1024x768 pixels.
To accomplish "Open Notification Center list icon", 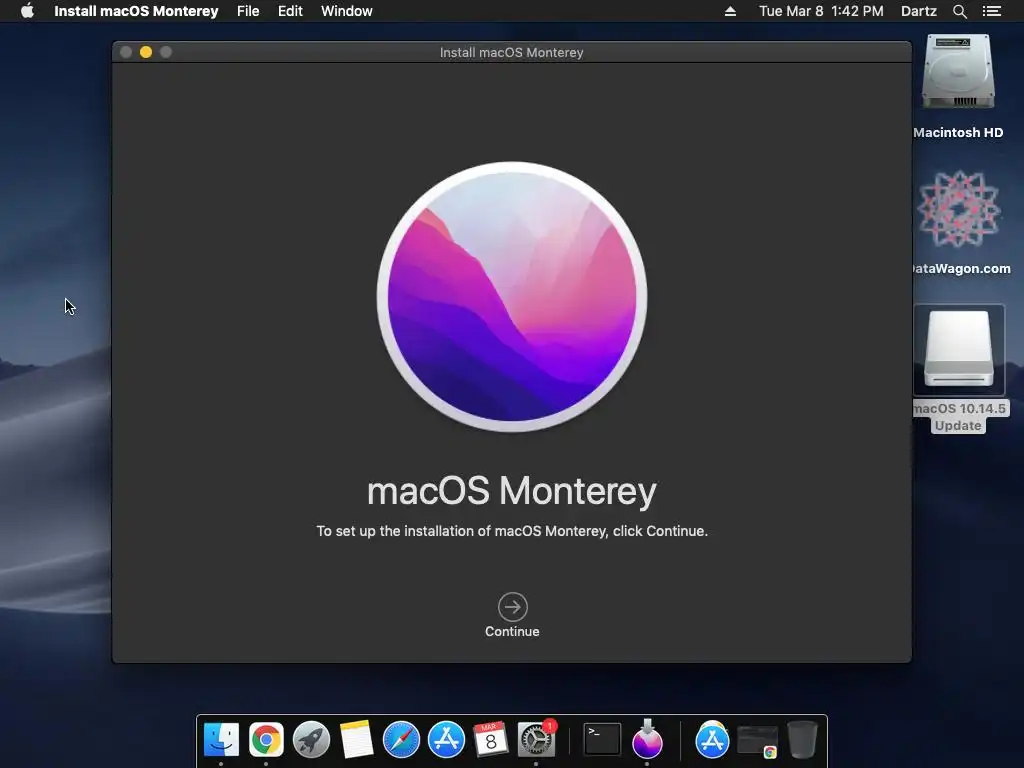I will (x=991, y=11).
